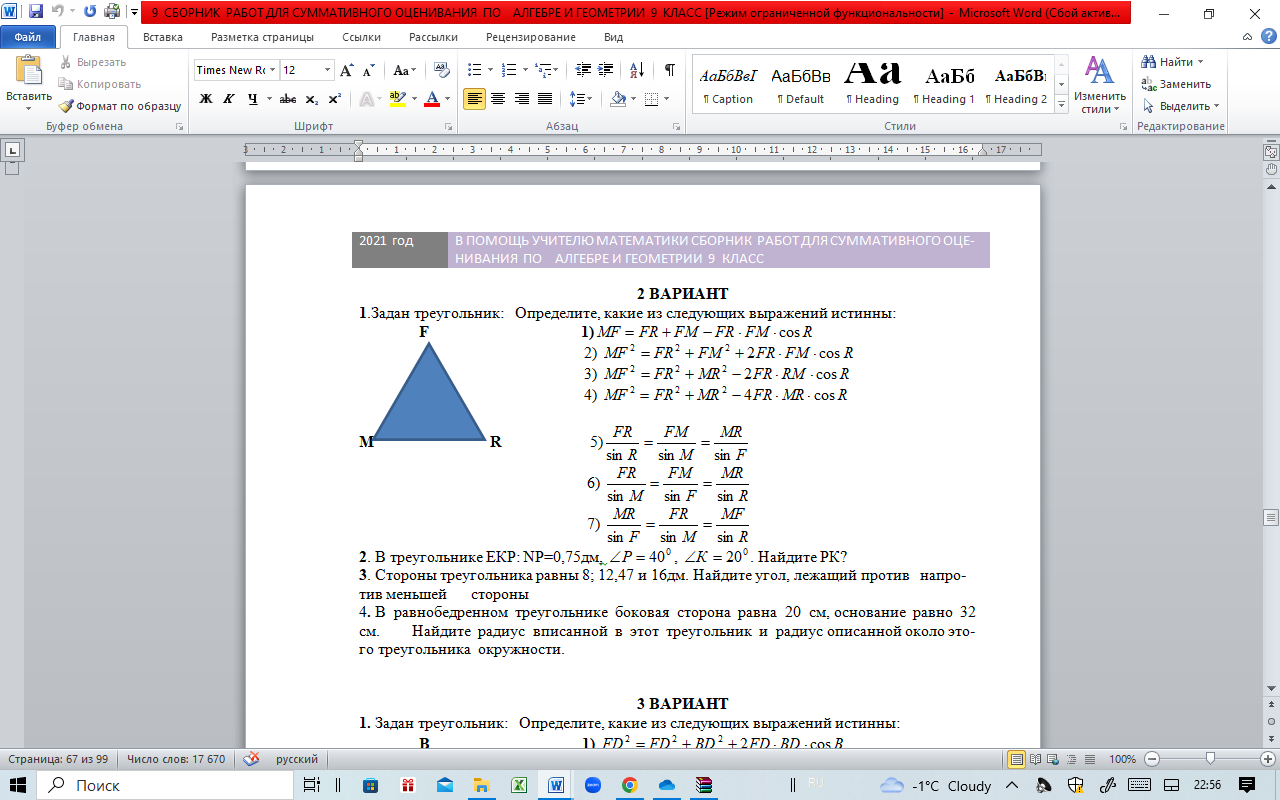Toggle italic formatting (К)
Image resolution: width=1280 pixels, height=800 pixels.
pyautogui.click(x=229, y=99)
